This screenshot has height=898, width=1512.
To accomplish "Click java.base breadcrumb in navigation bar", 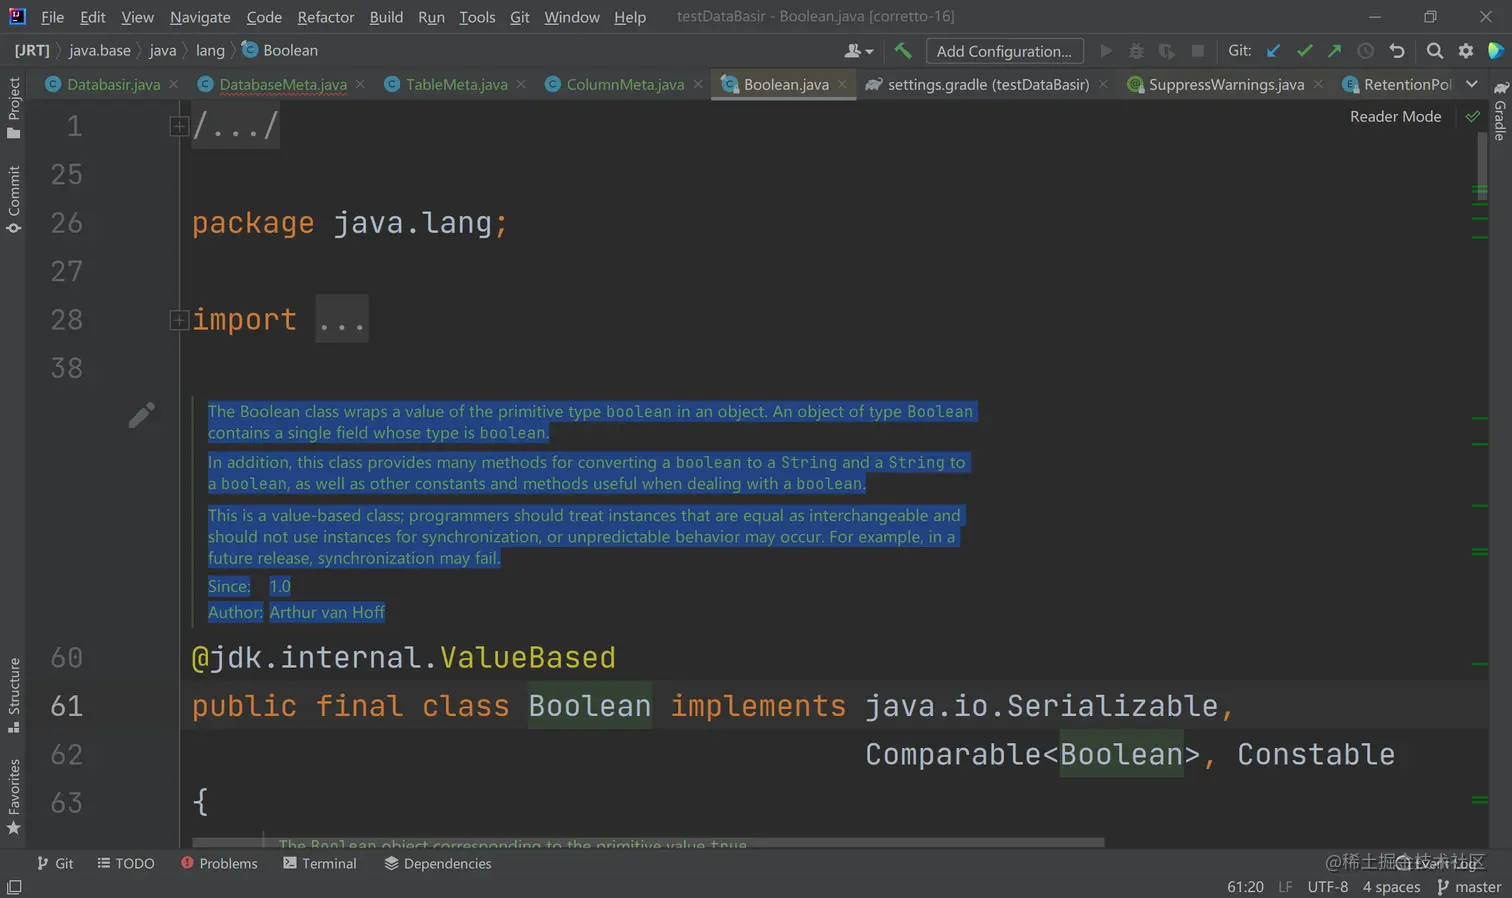I will click(x=100, y=50).
